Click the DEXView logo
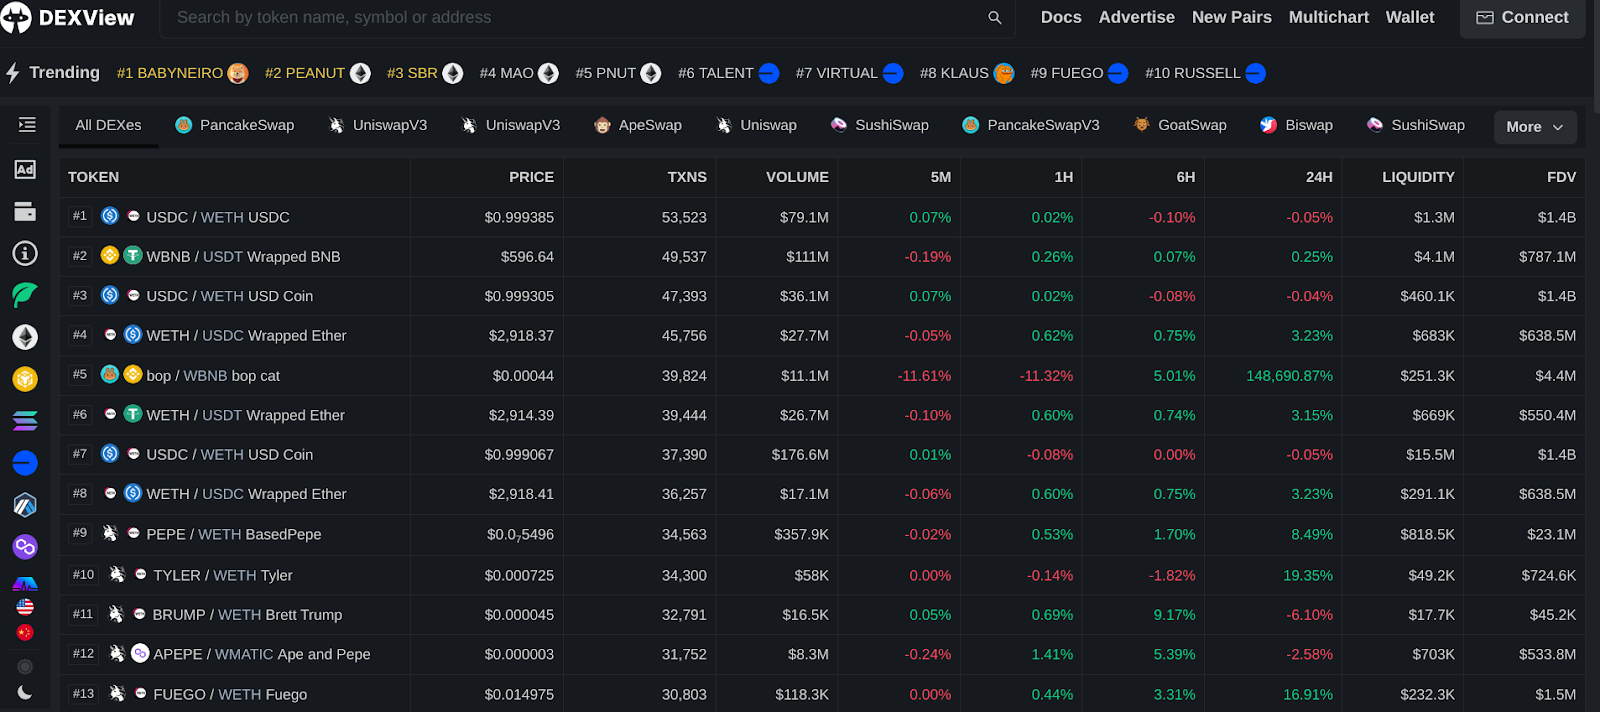 (68, 17)
